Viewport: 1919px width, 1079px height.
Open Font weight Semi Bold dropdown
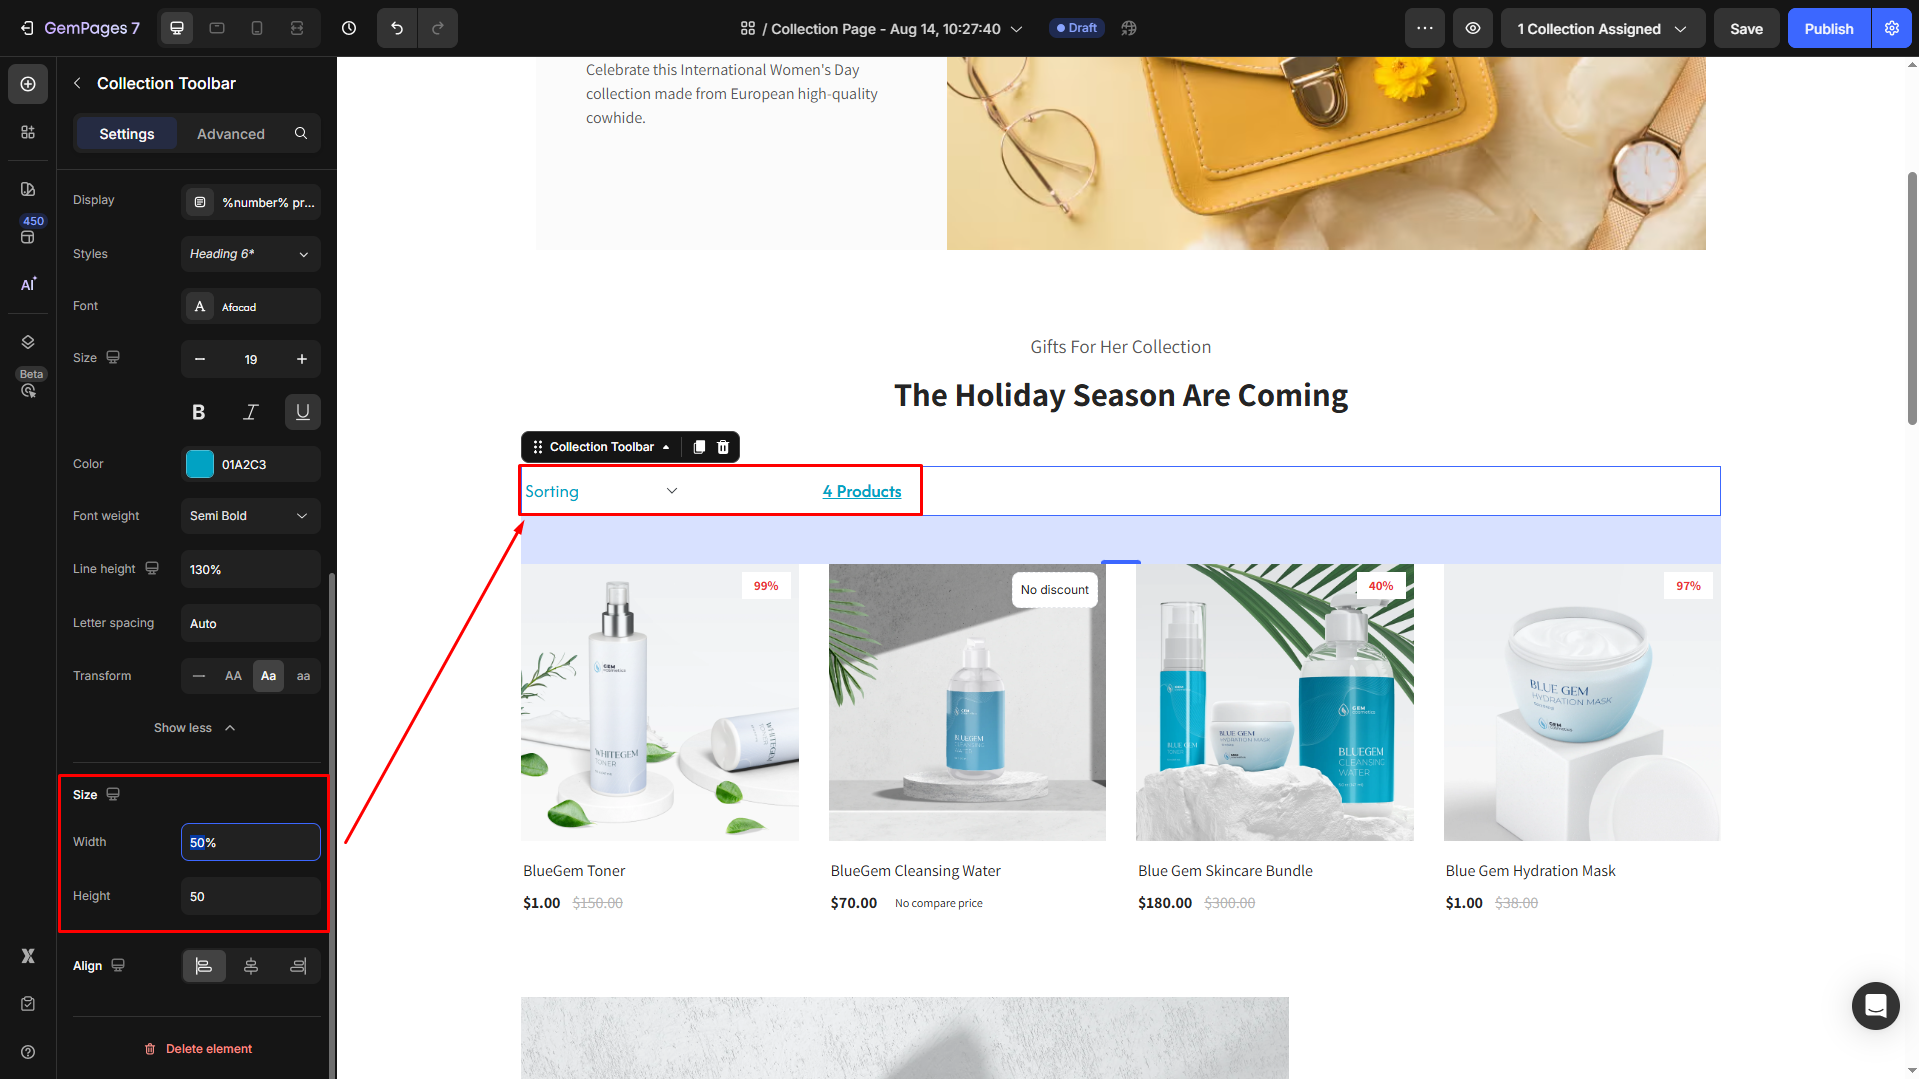(250, 516)
